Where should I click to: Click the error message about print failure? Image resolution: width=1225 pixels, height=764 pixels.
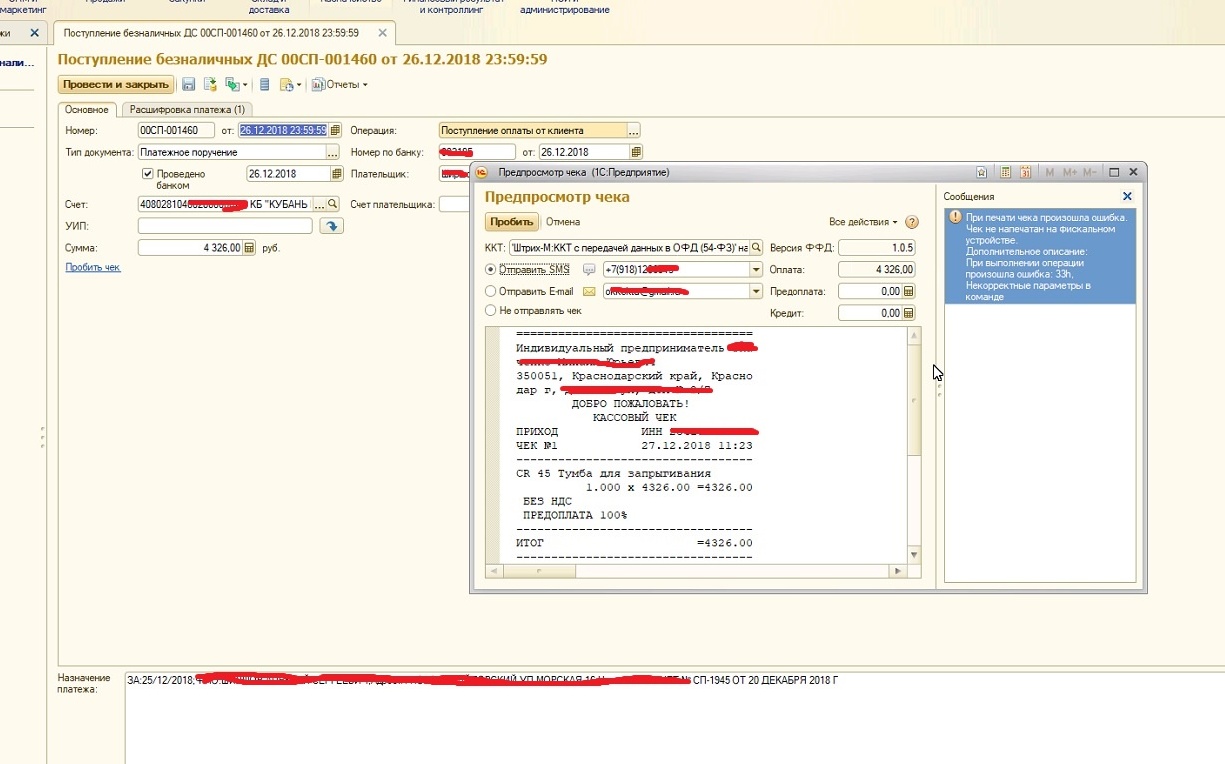[1040, 256]
